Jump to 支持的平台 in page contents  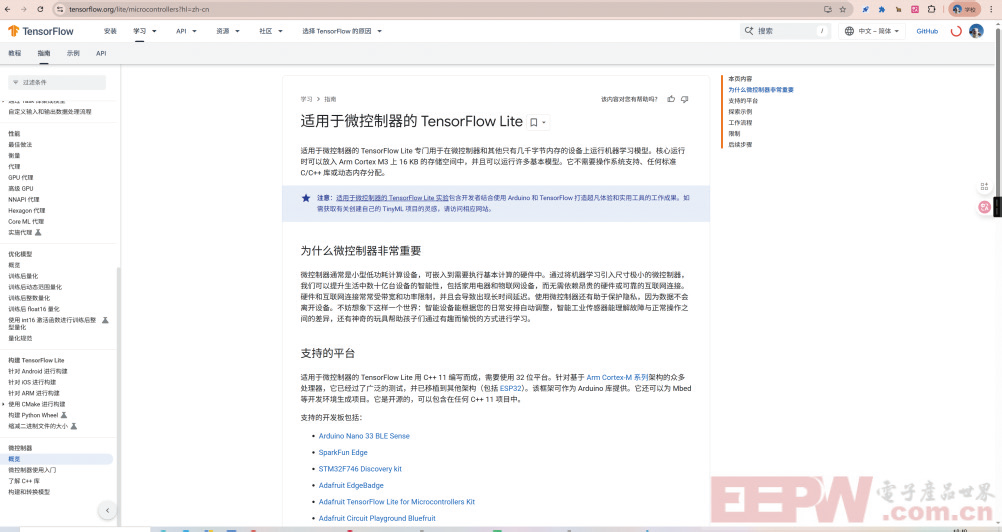(x=743, y=100)
